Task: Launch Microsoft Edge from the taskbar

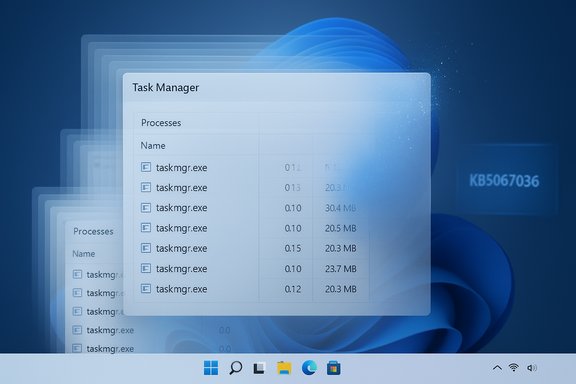Action: click(x=309, y=367)
